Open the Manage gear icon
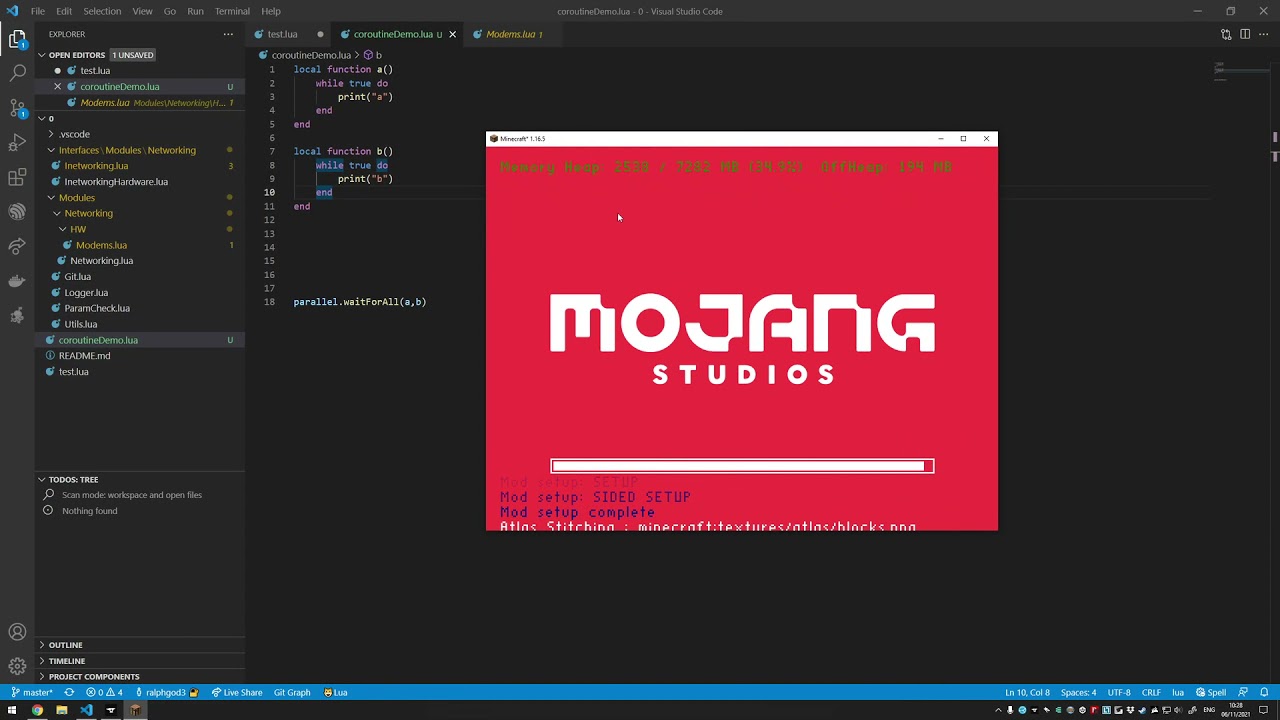Image resolution: width=1280 pixels, height=720 pixels. click(17, 666)
